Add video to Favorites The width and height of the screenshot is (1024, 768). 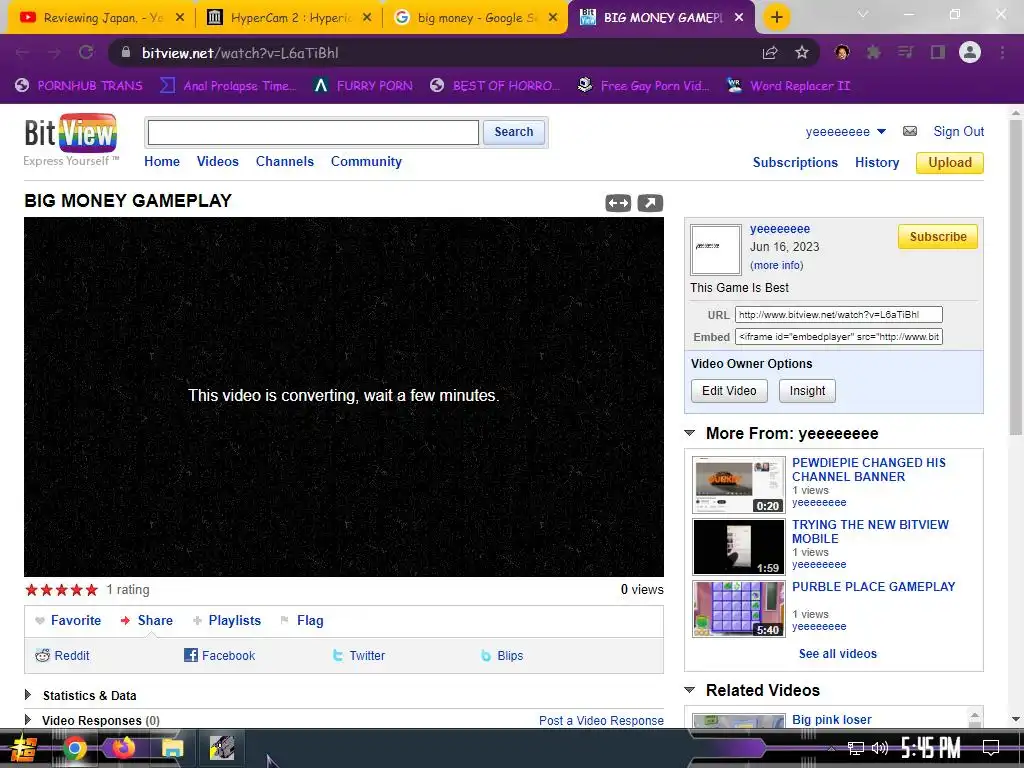[x=68, y=620]
